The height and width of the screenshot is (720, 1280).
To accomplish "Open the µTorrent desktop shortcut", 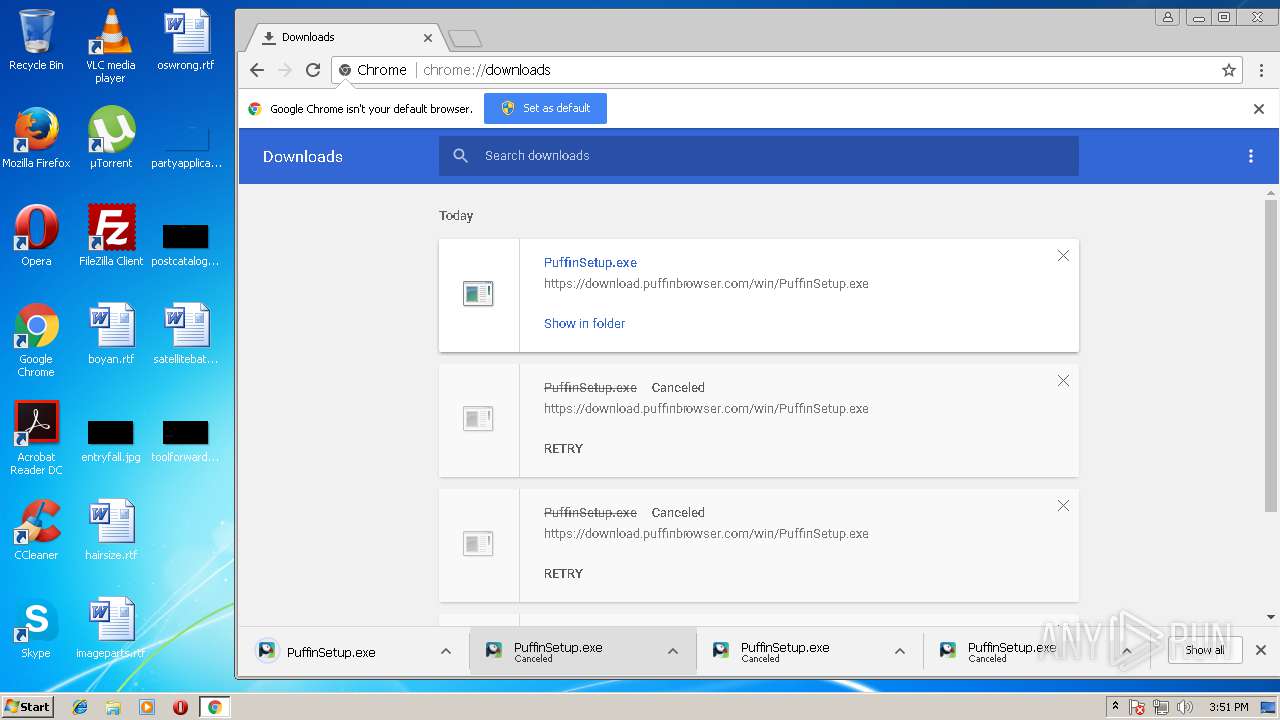I will click(x=111, y=138).
